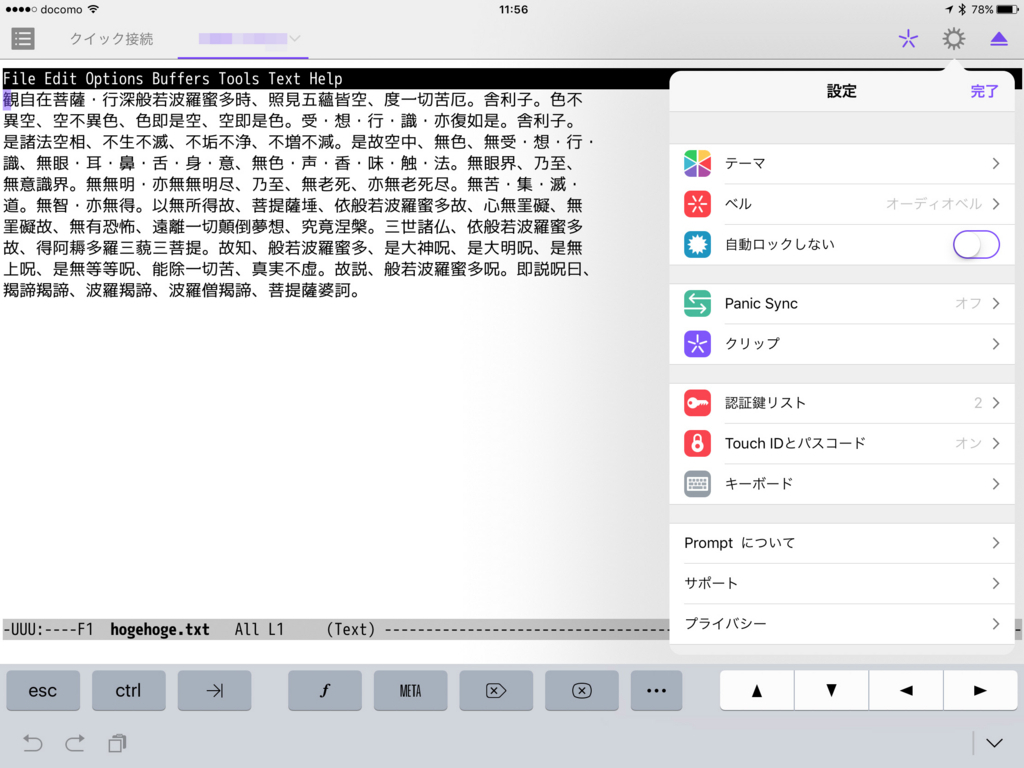Tap the 認証鍵リスト count 2
The image size is (1024, 768).
[978, 403]
